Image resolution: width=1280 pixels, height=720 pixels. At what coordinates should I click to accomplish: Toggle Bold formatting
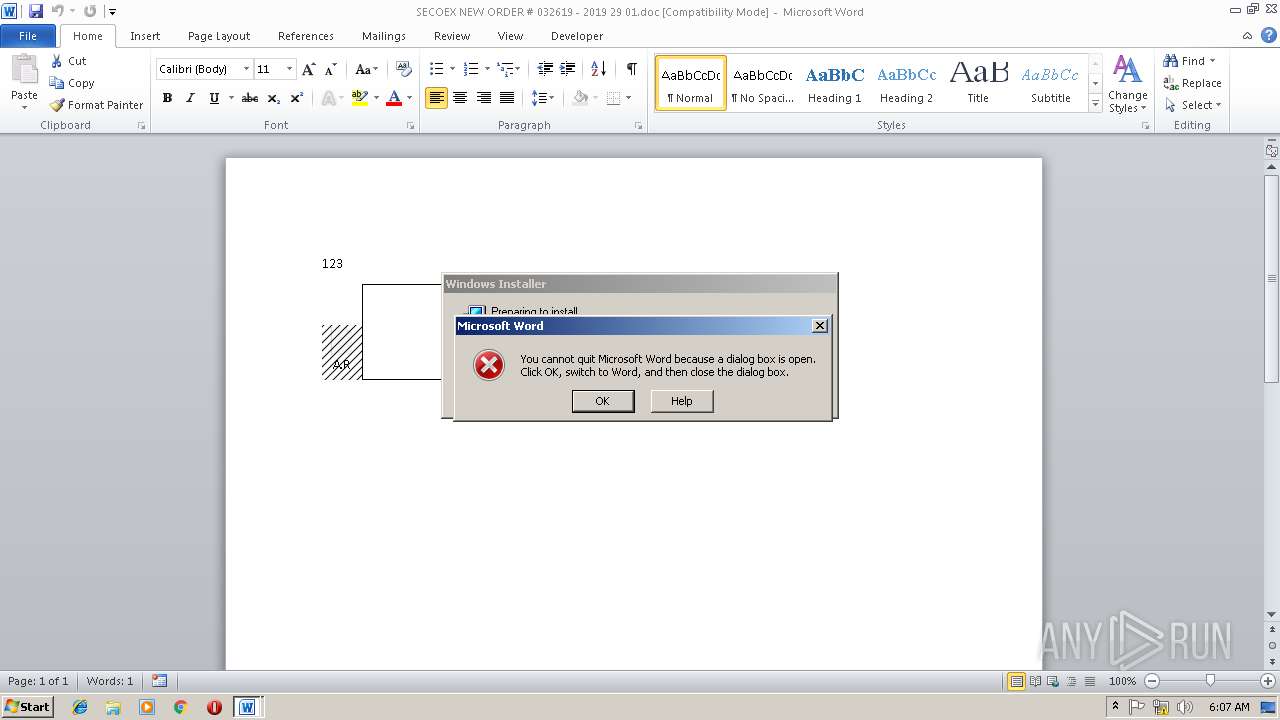click(167, 98)
